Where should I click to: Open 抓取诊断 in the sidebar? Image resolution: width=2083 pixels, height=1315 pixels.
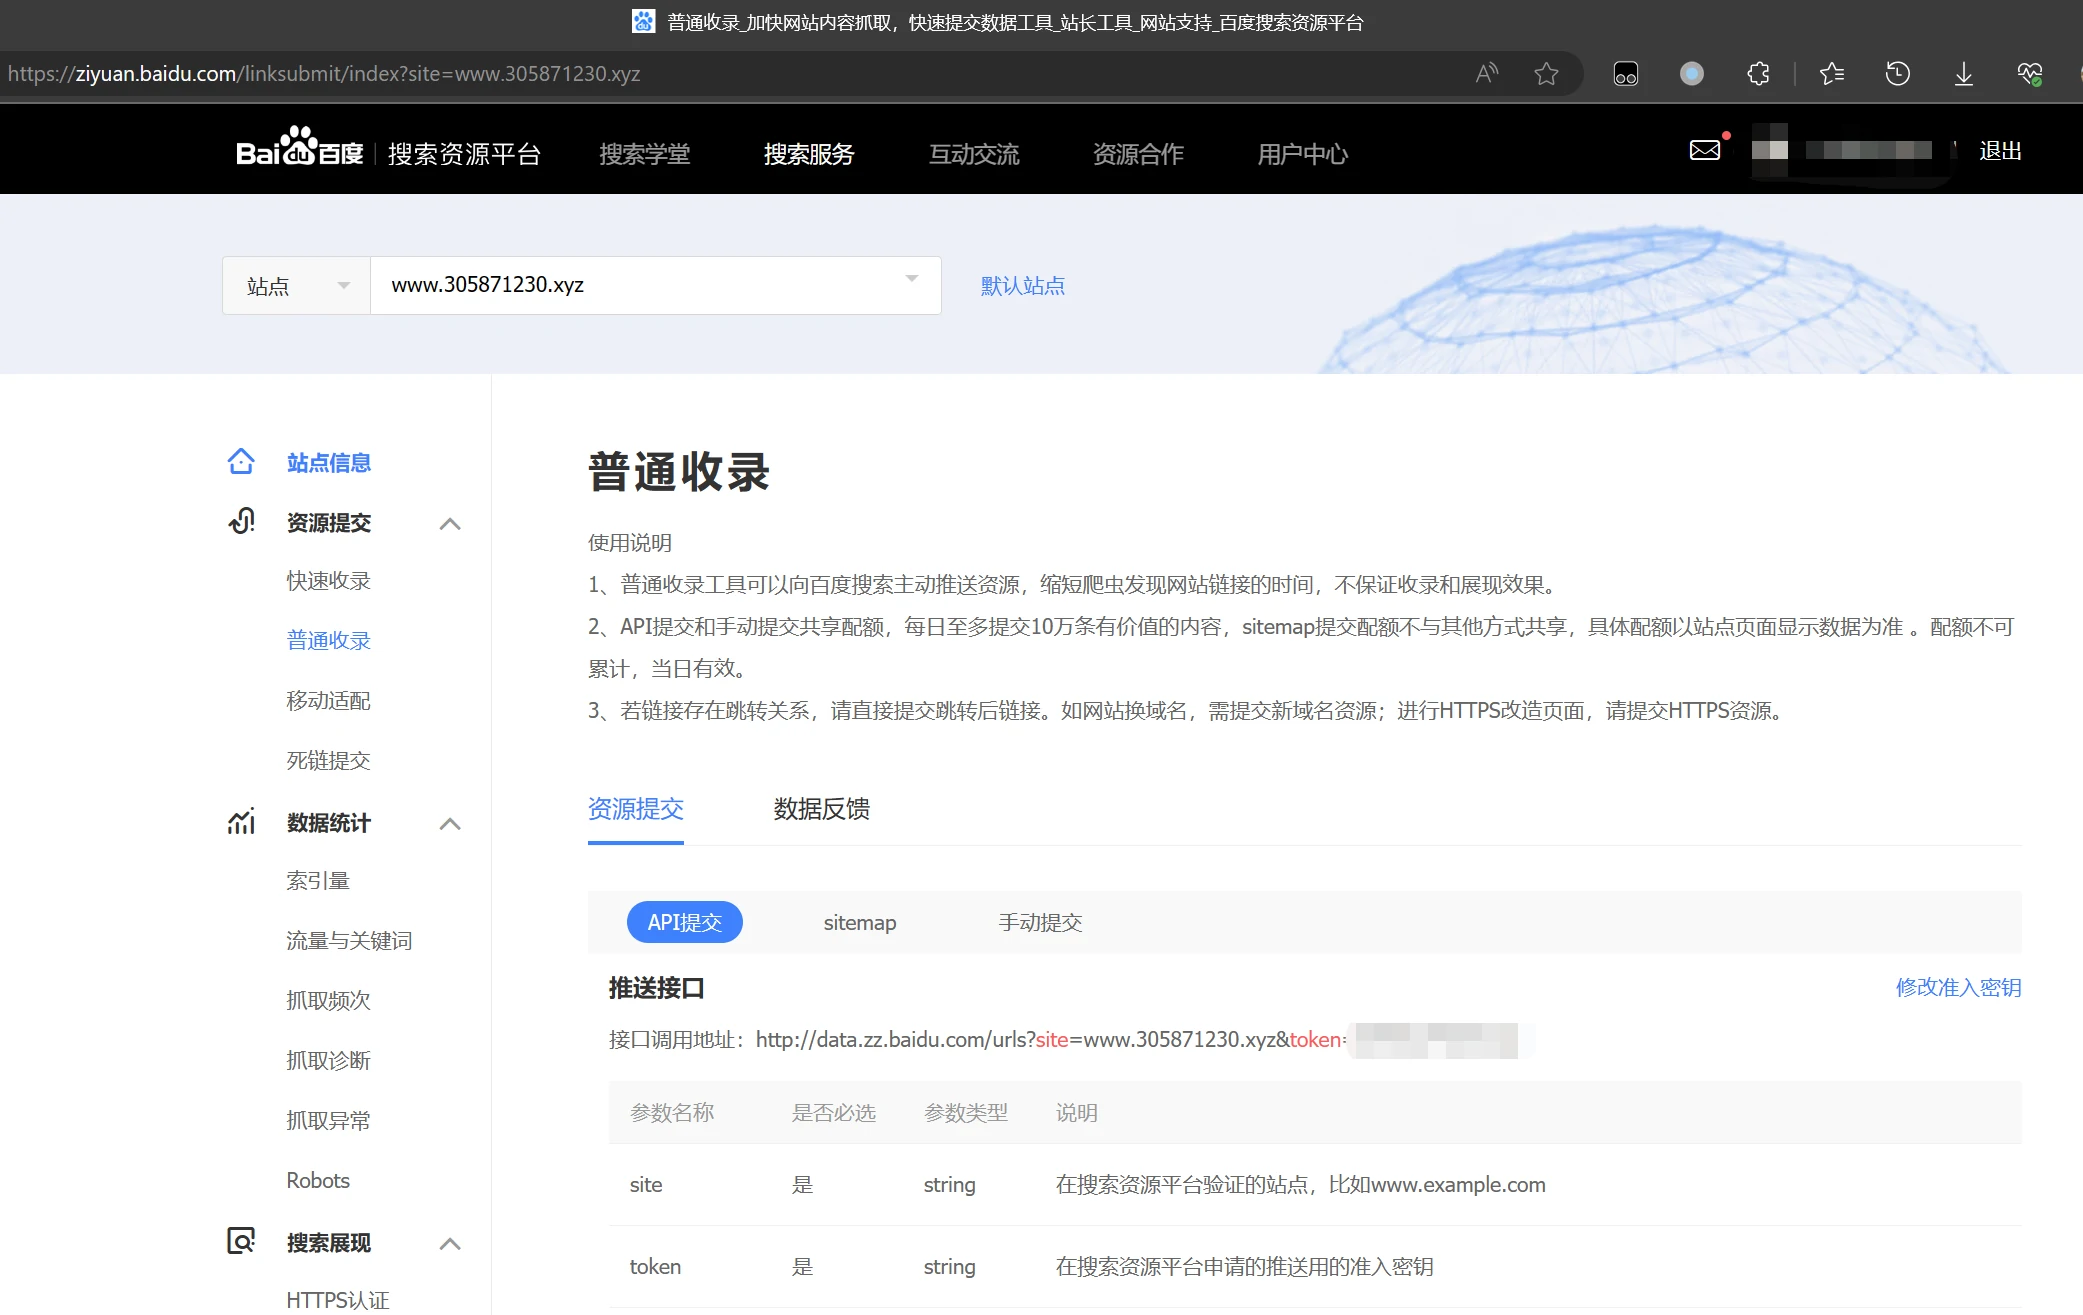pyautogui.click(x=329, y=1060)
